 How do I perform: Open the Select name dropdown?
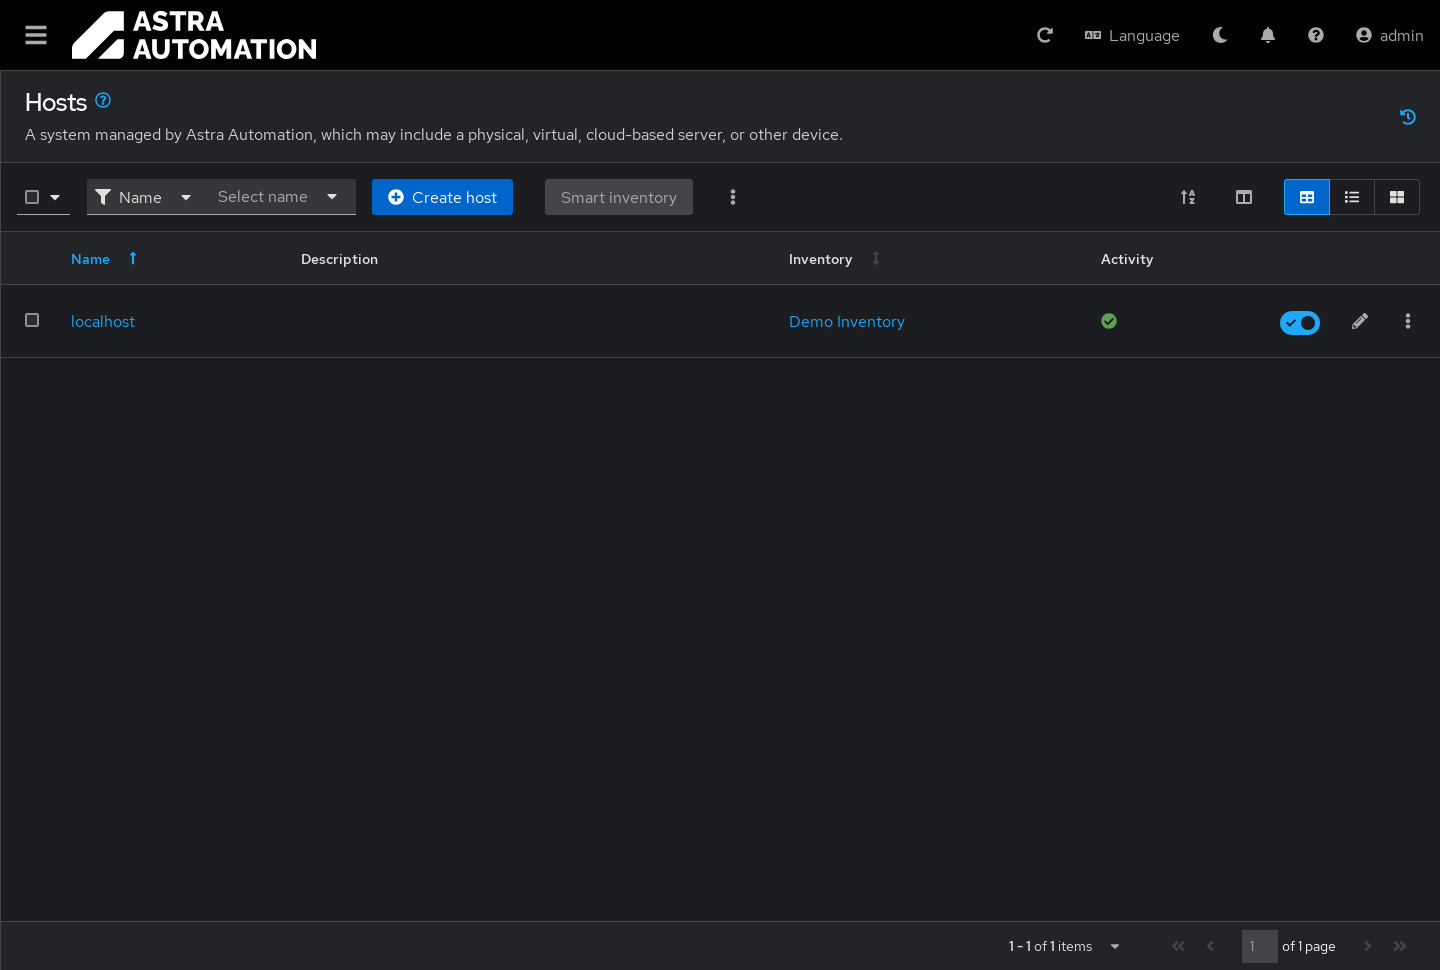click(x=278, y=197)
